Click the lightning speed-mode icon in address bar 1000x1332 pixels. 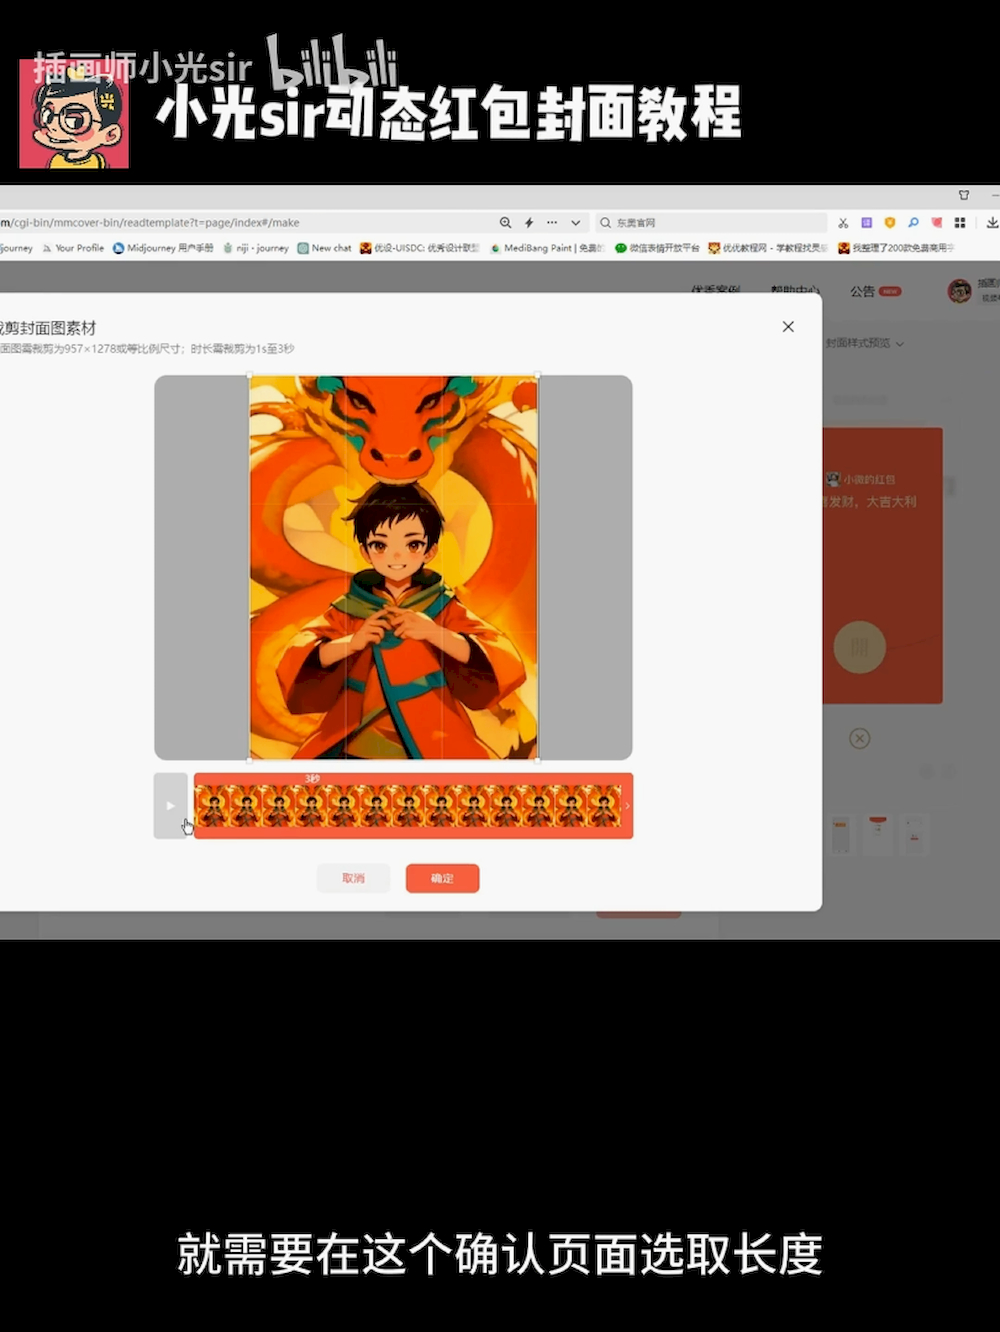529,223
